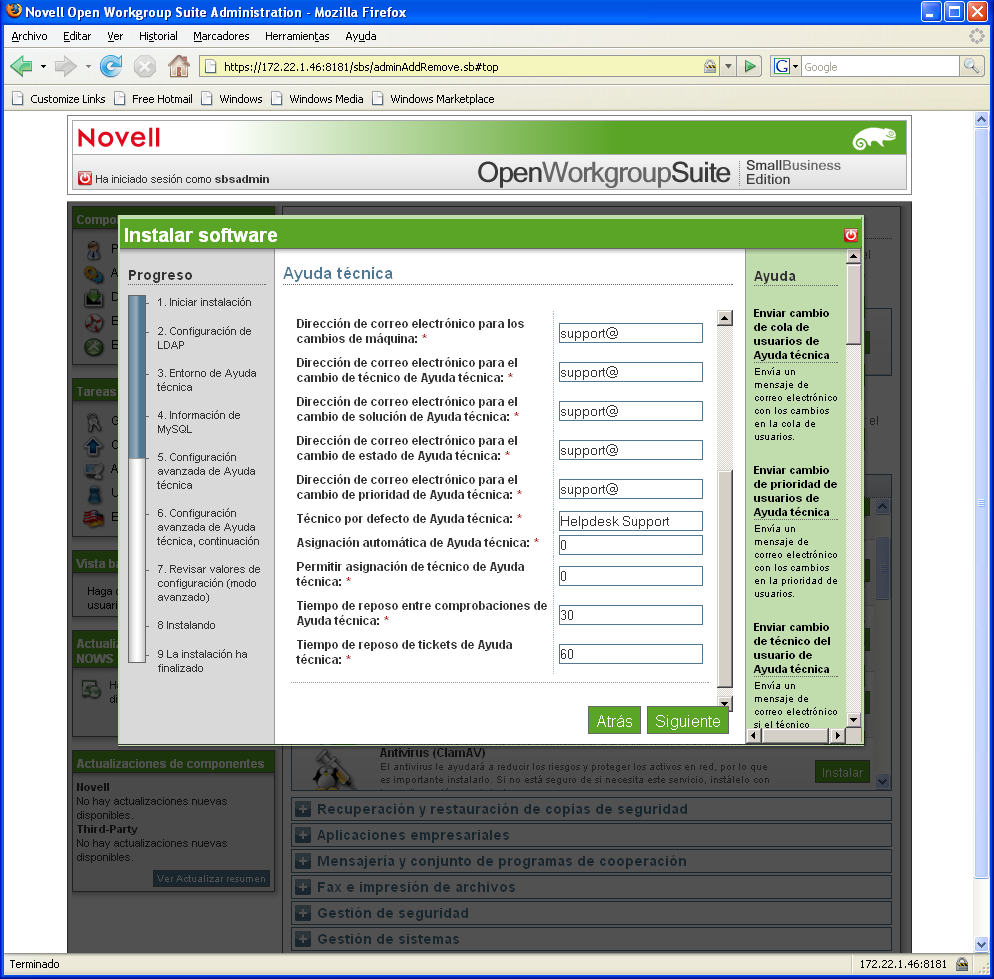Click the Instalar button for Antivirus
Image resolution: width=994 pixels, height=979 pixels.
(842, 772)
